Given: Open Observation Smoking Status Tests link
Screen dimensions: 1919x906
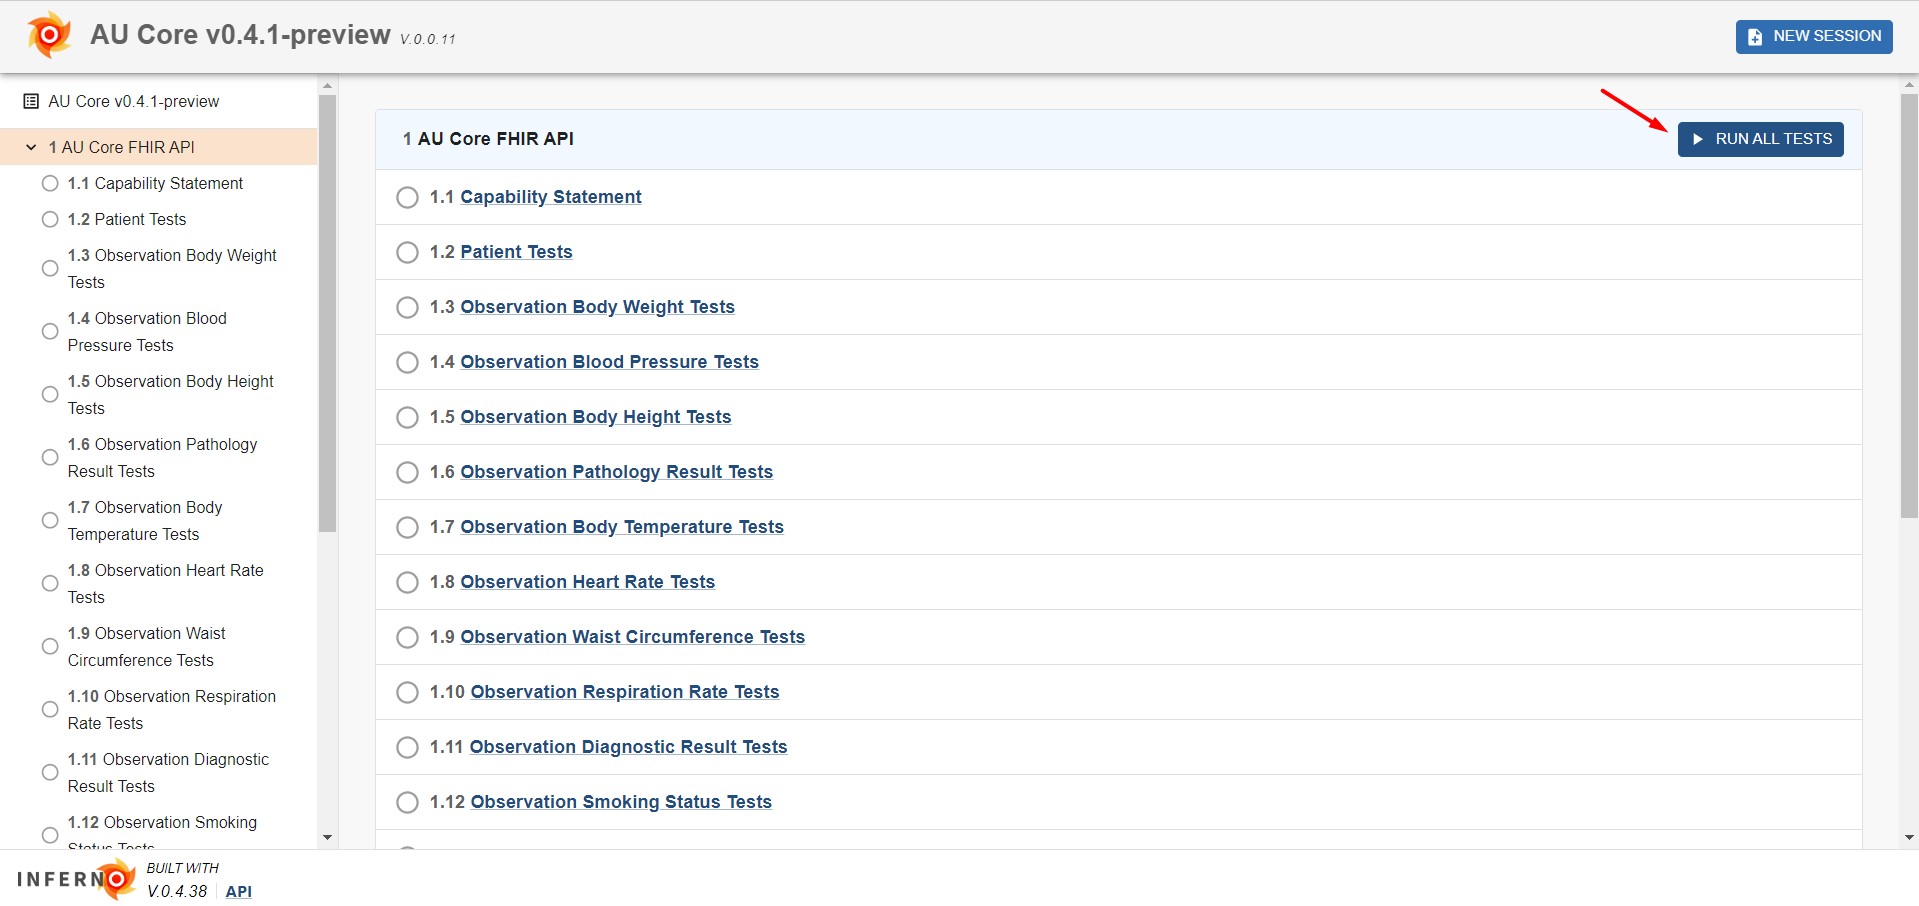Looking at the screenshot, I should click(620, 802).
